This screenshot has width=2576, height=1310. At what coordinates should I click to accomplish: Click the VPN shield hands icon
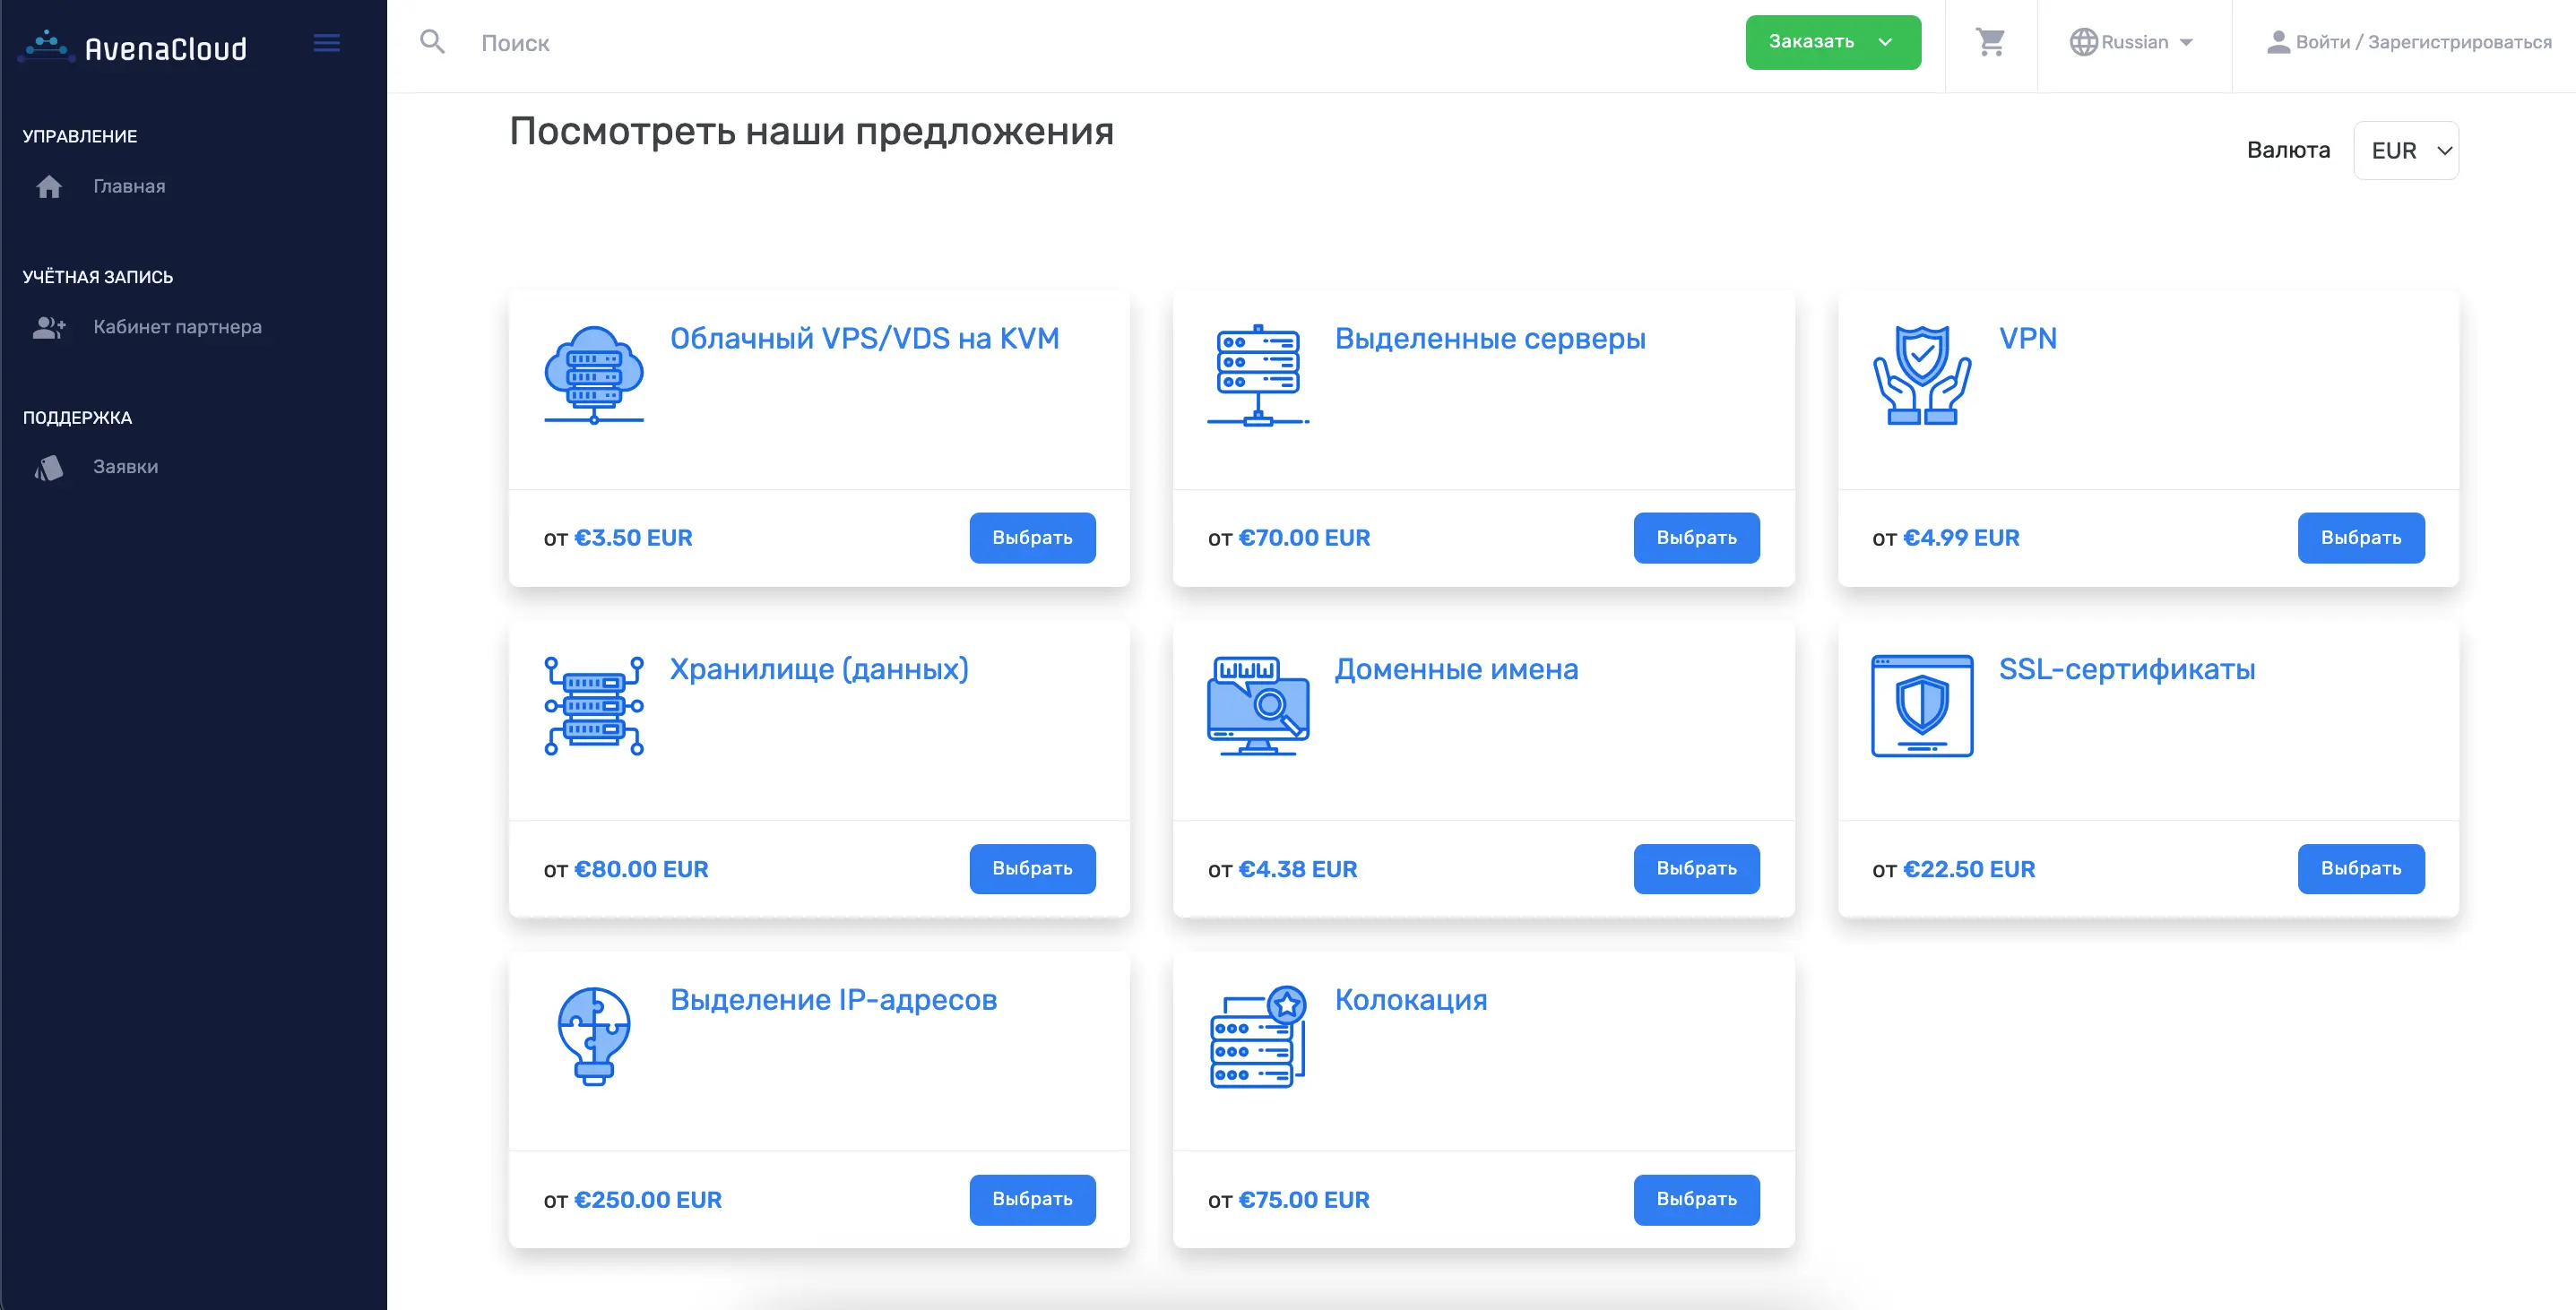[1921, 375]
